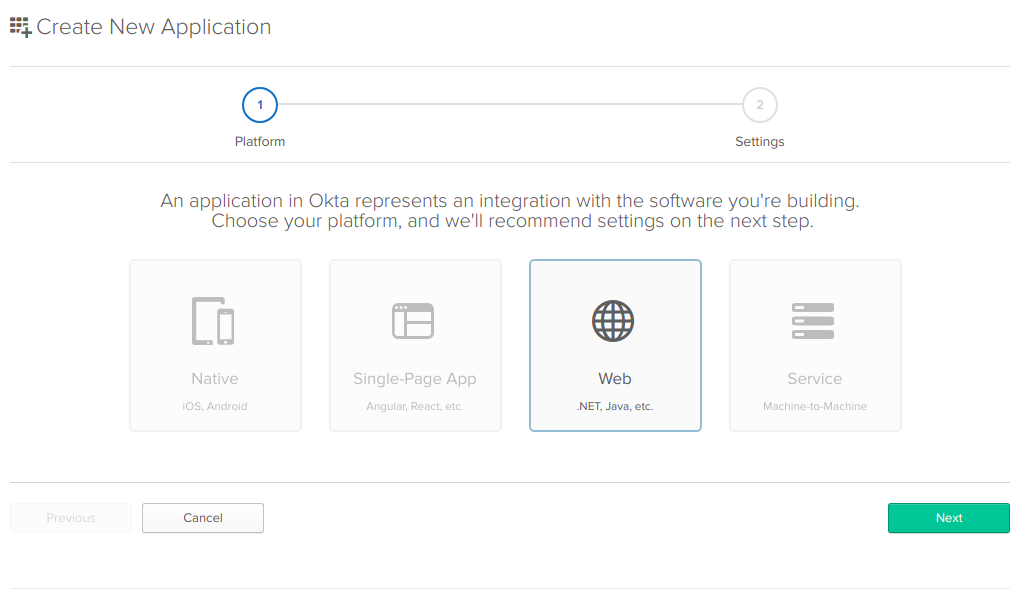The width and height of the screenshot is (1017, 592).
Task: Click the iOS, Android subtitle
Action: click(x=215, y=407)
